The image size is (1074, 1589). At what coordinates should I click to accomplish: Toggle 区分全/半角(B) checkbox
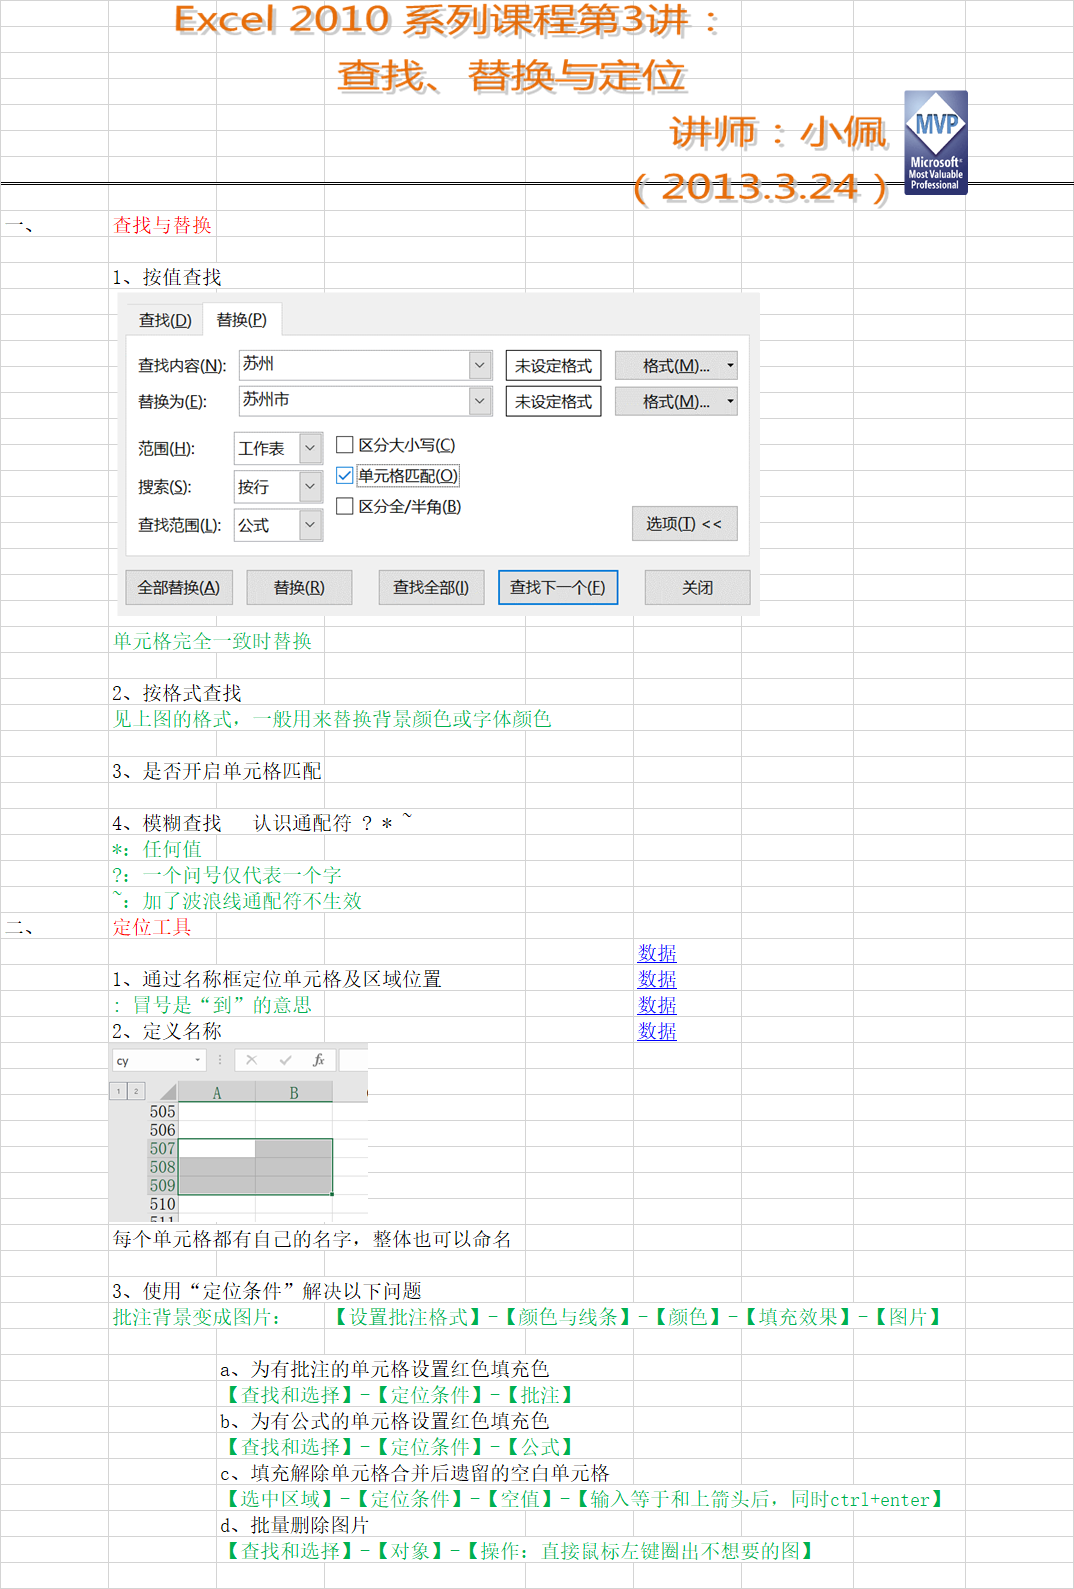pyautogui.click(x=345, y=506)
